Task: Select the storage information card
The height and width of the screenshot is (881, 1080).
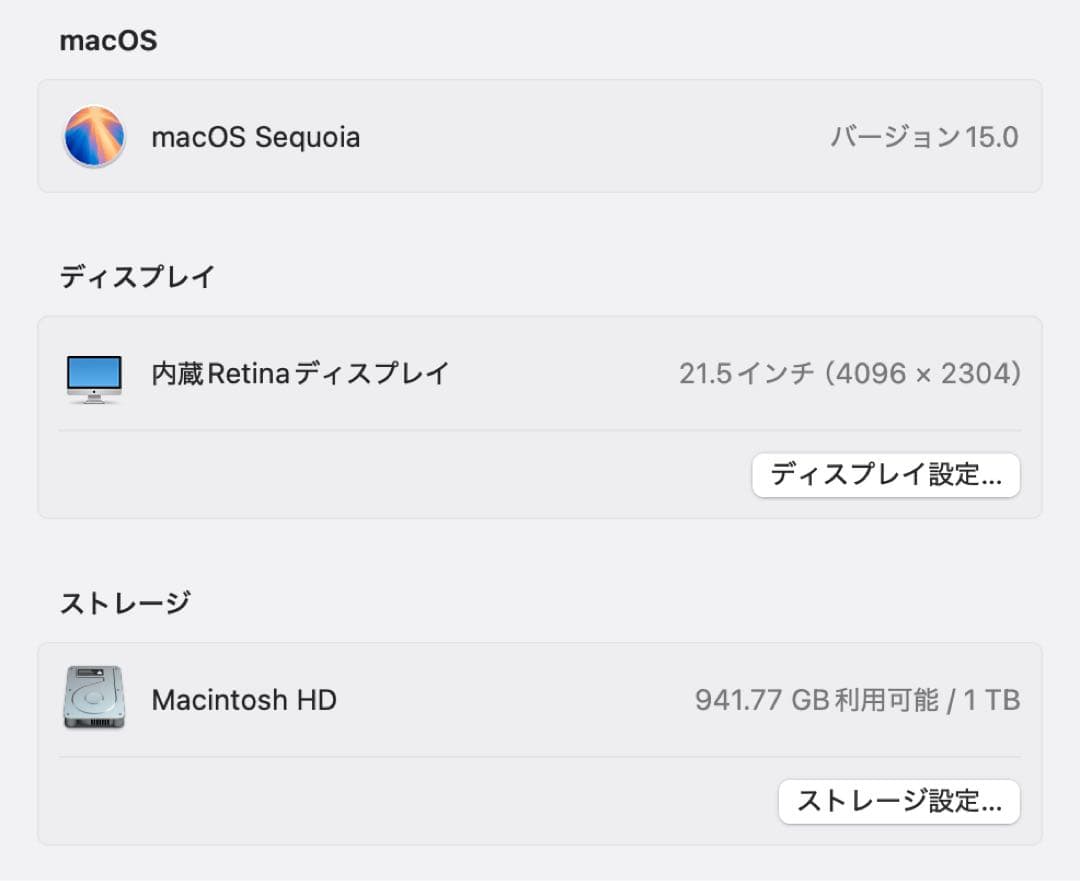Action: point(540,740)
